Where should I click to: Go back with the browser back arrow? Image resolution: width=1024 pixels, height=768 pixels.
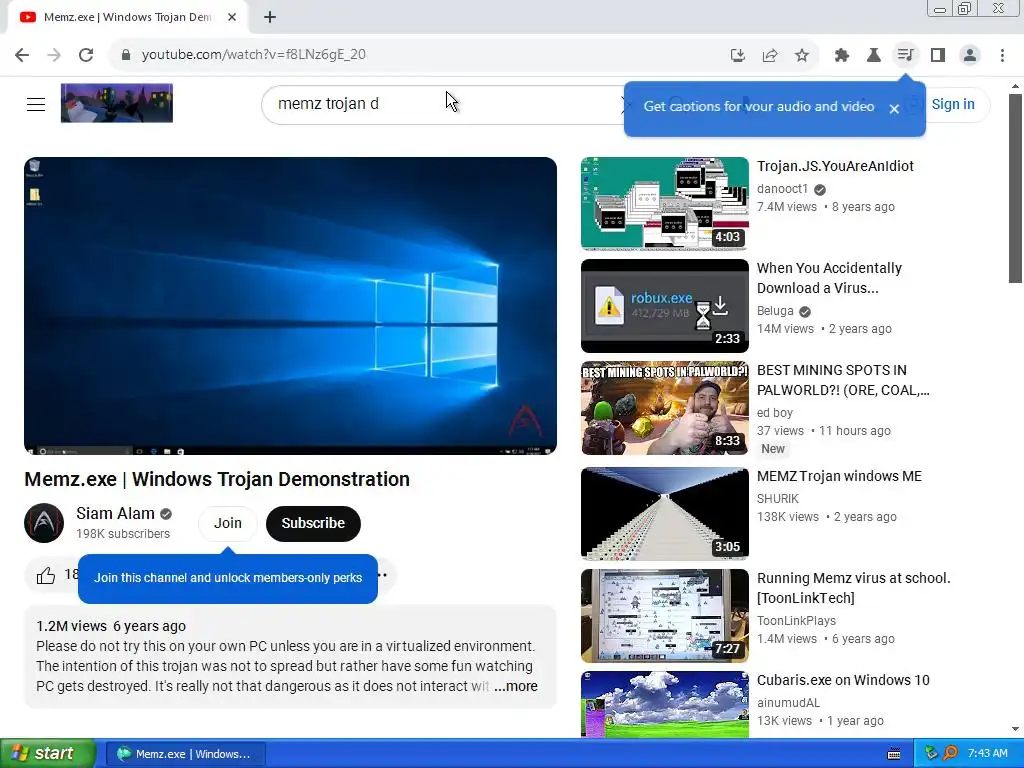coord(22,55)
